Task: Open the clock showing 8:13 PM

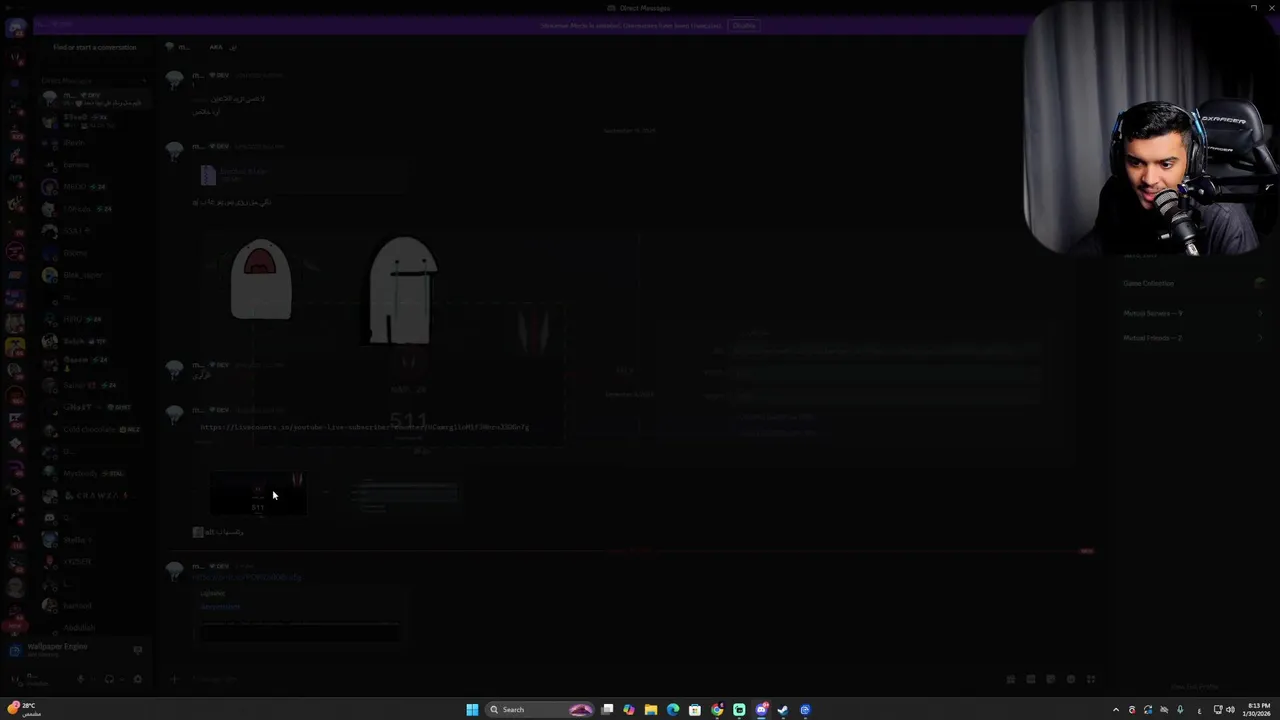Action: (x=1258, y=709)
